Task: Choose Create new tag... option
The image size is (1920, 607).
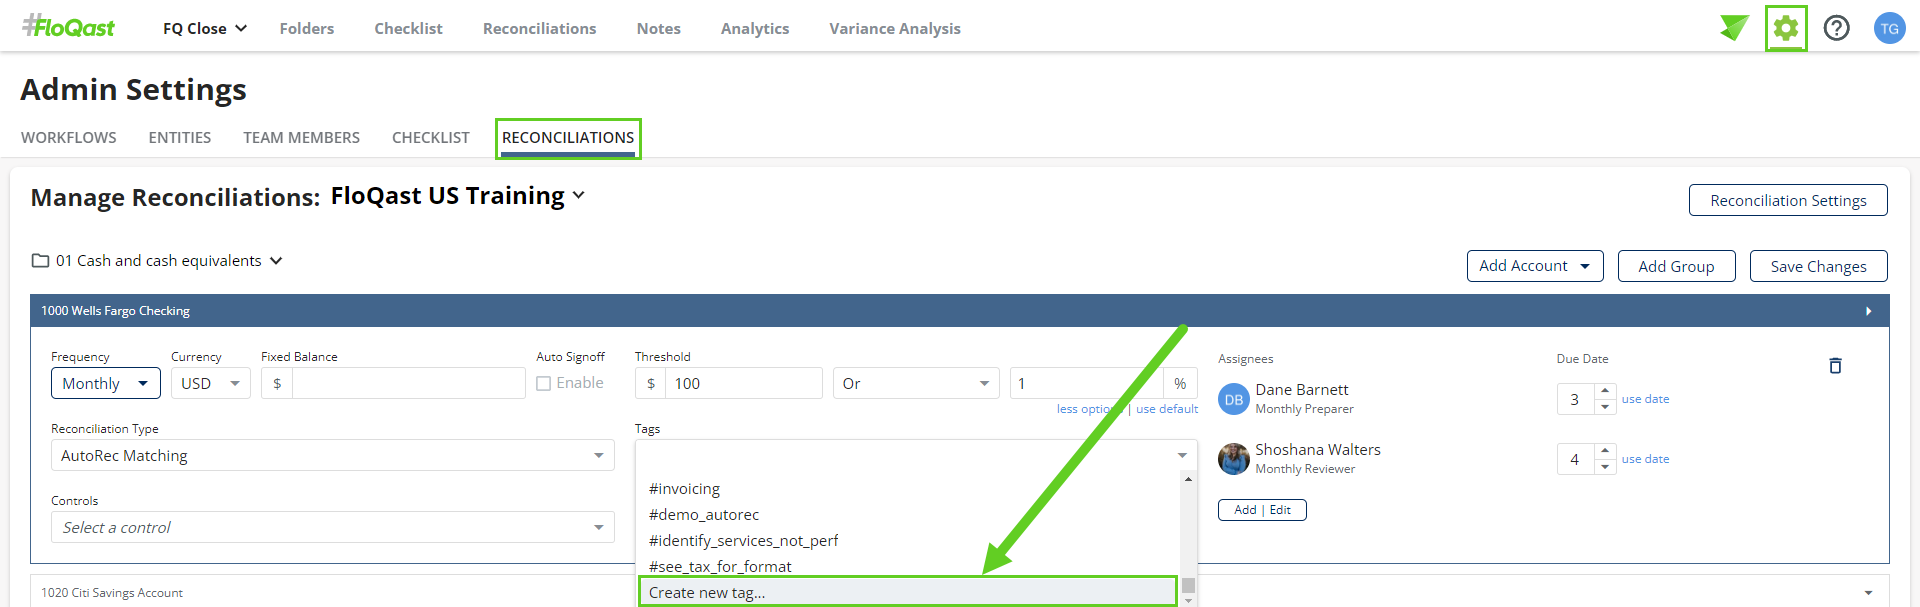Action: coord(908,592)
